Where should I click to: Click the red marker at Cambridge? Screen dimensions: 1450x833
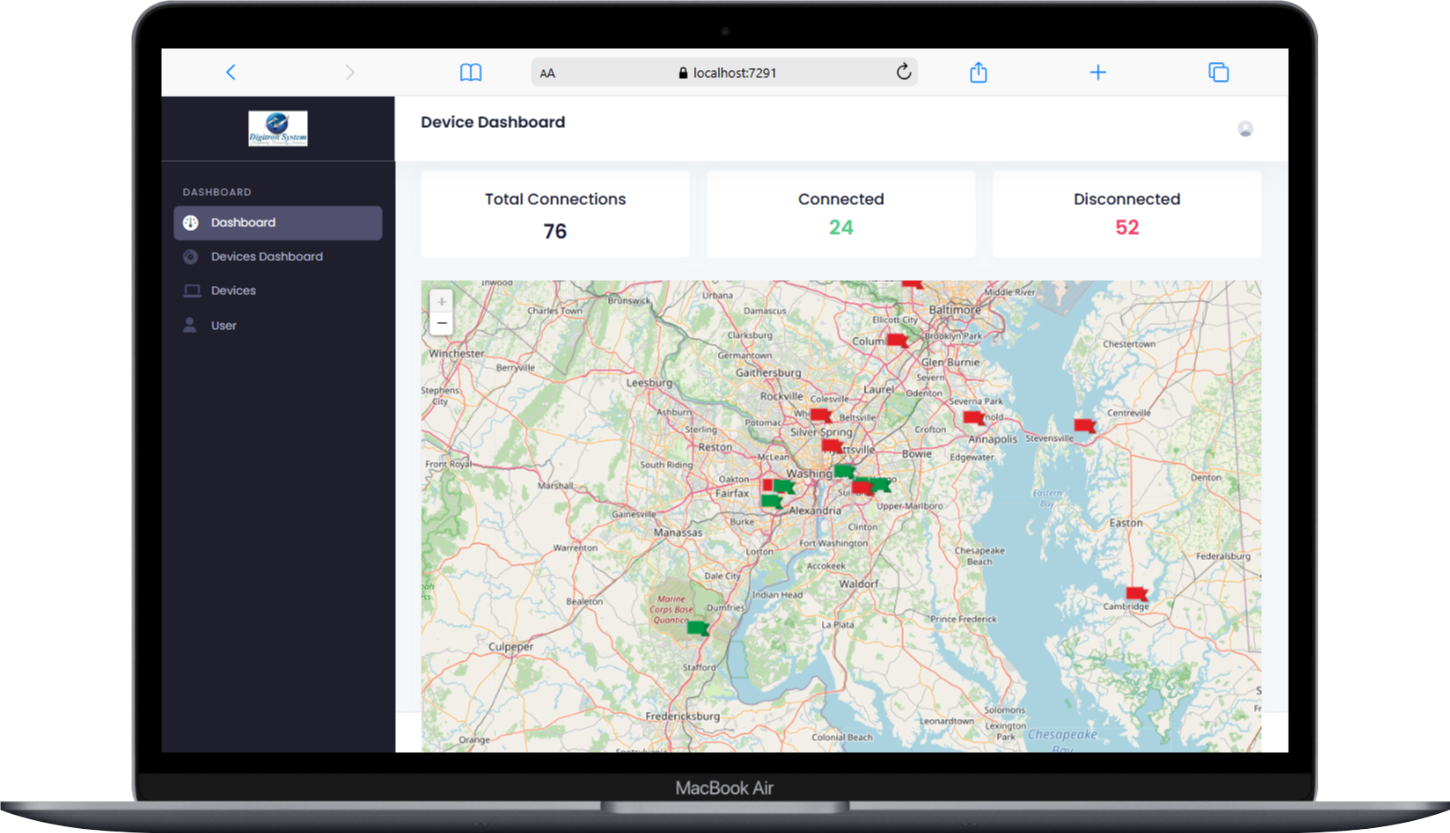point(1136,593)
